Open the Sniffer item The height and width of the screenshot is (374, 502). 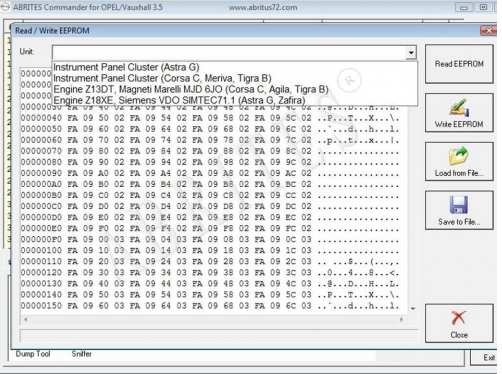click(x=82, y=354)
